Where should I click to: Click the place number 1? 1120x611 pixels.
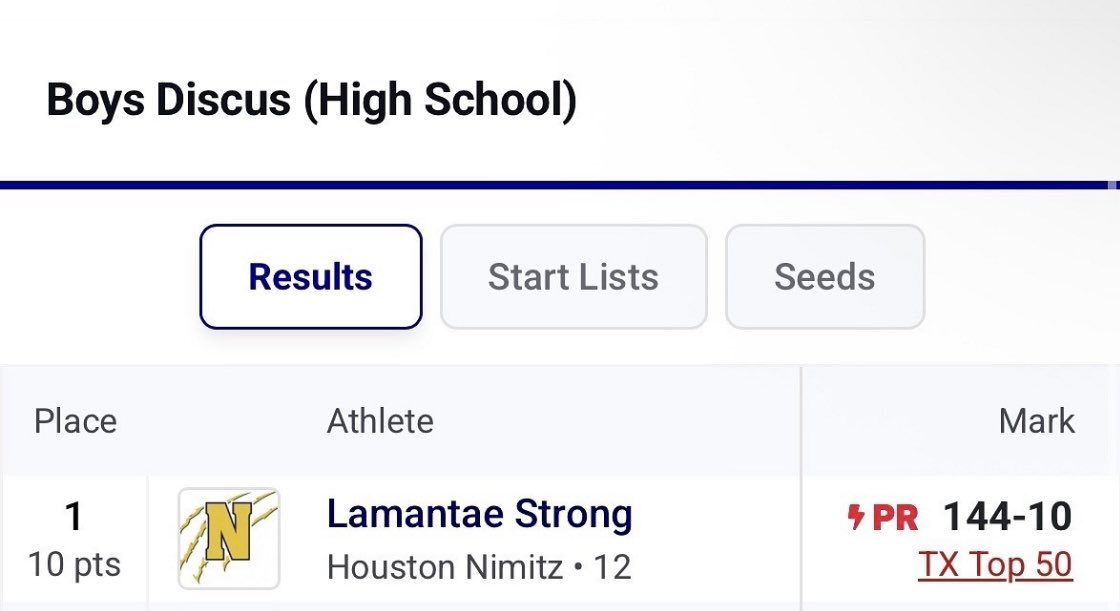pyautogui.click(x=73, y=517)
